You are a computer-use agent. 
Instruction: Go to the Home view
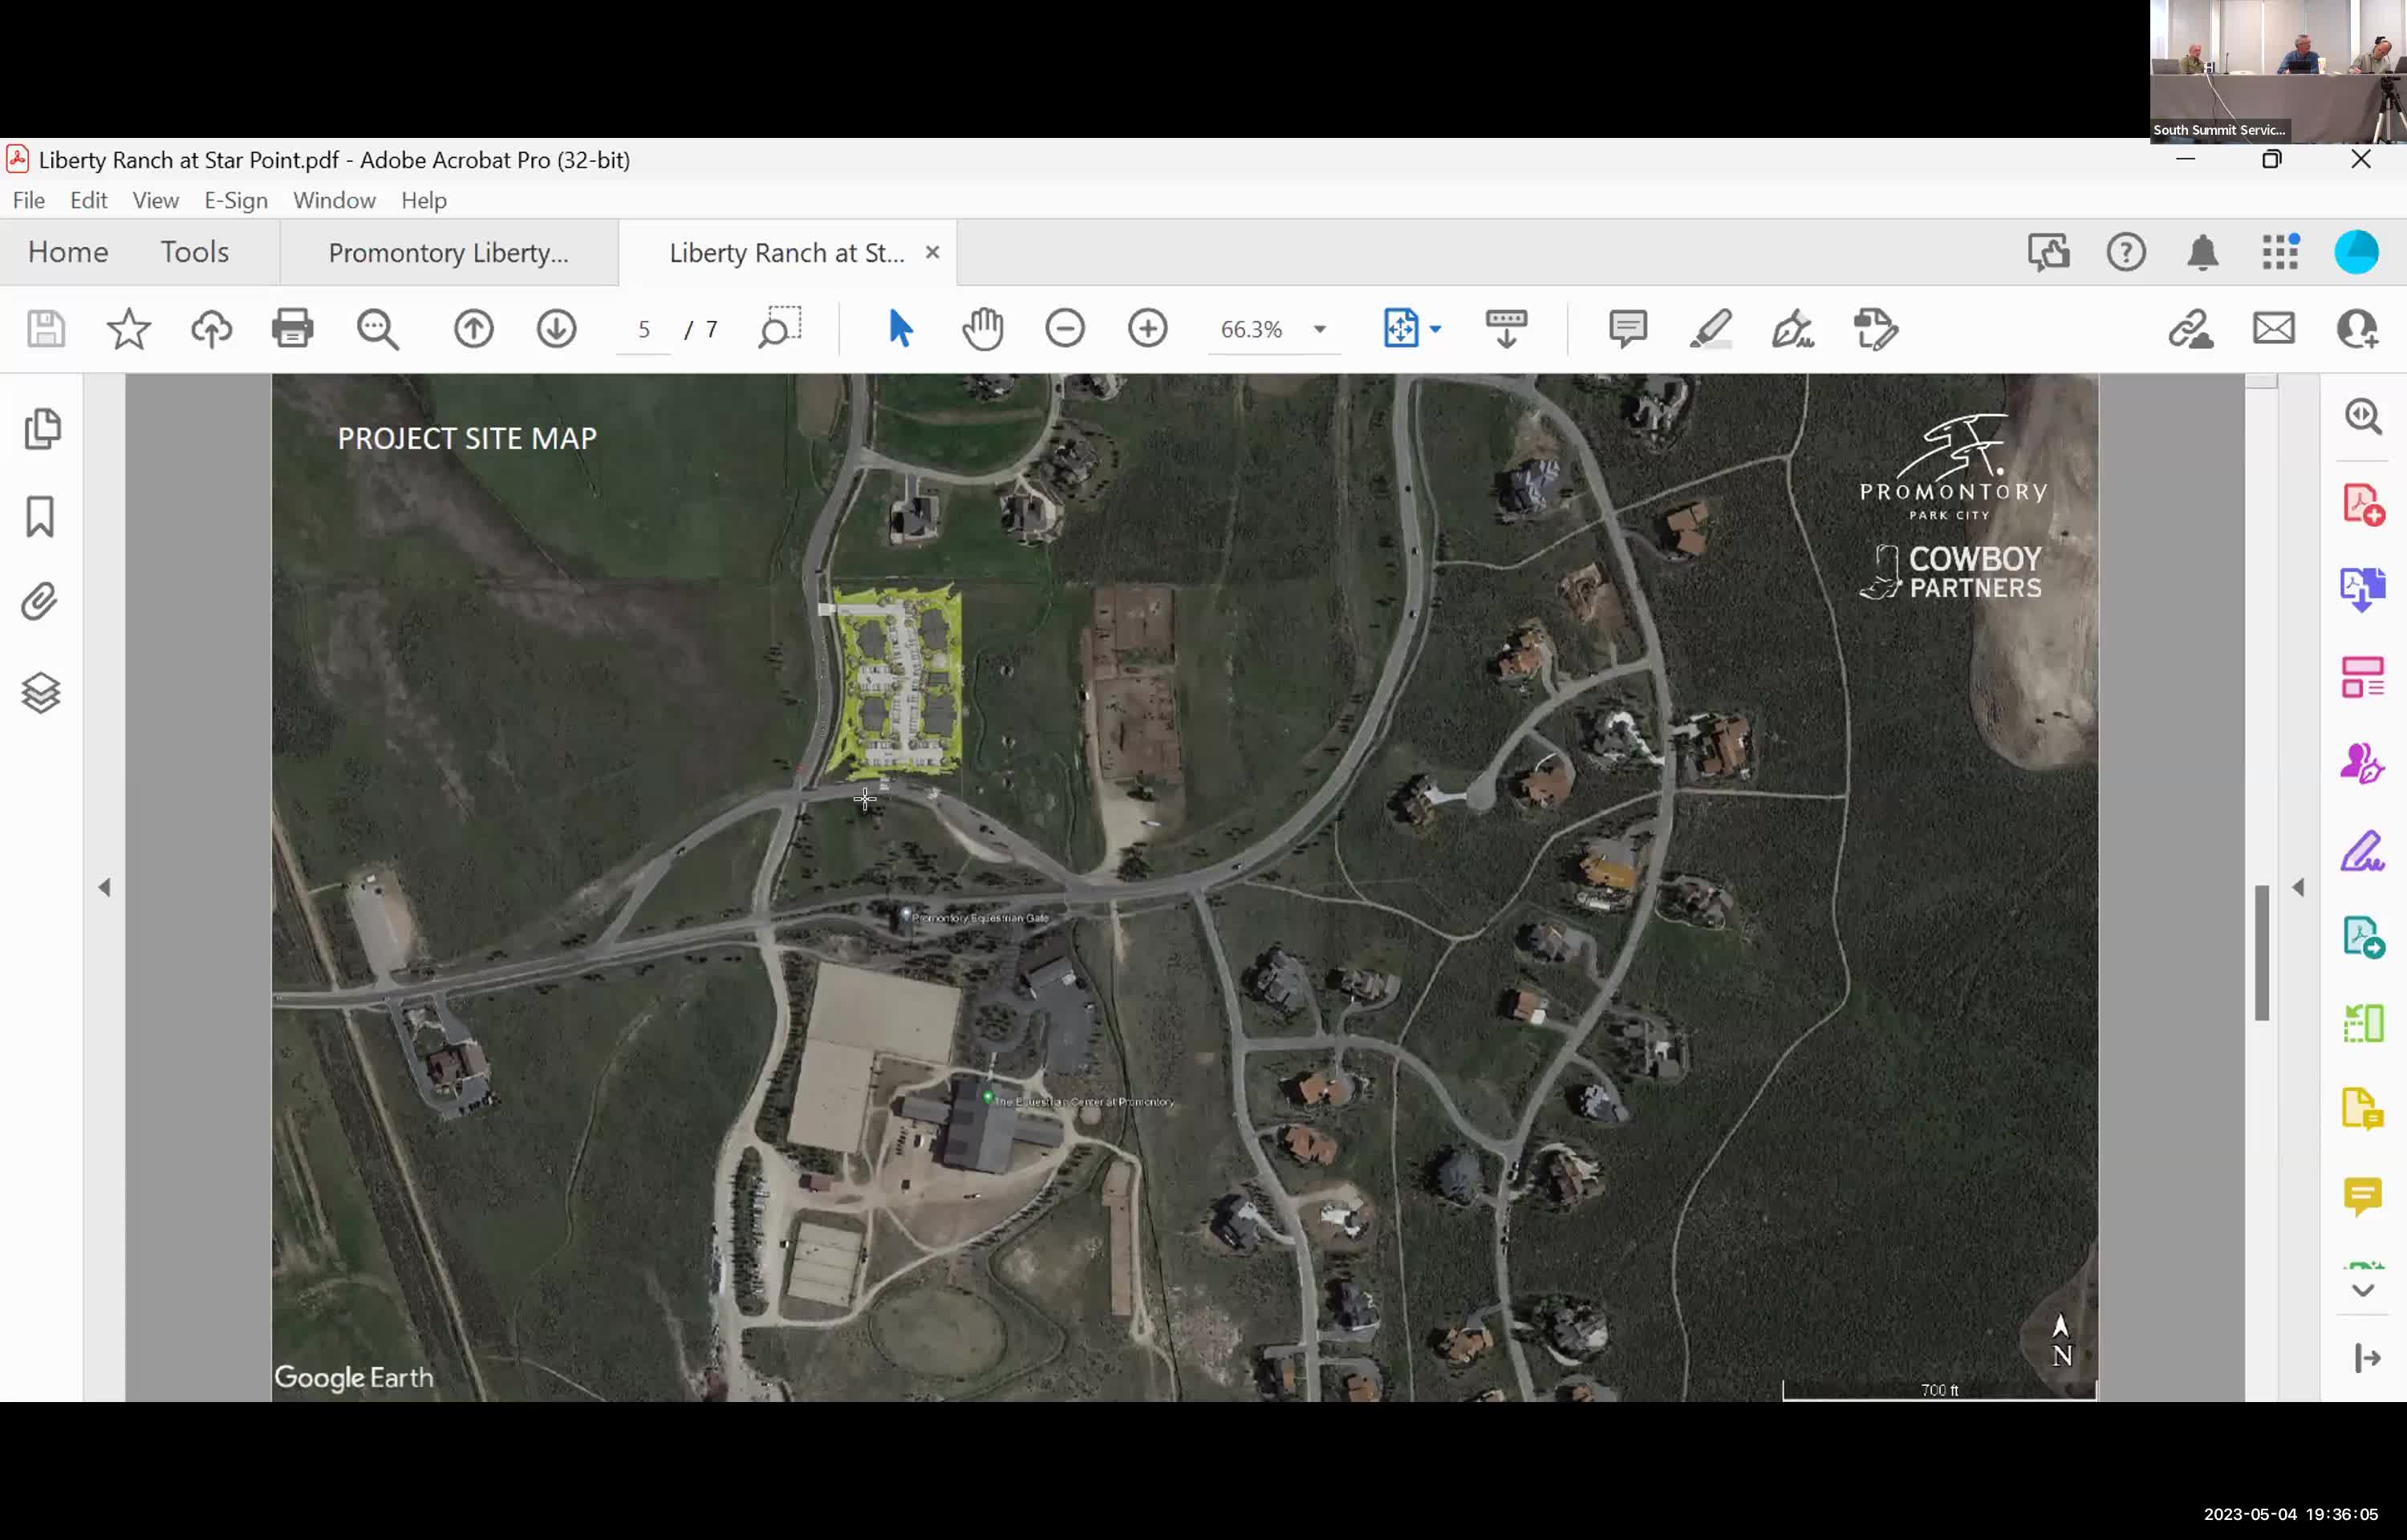click(67, 252)
